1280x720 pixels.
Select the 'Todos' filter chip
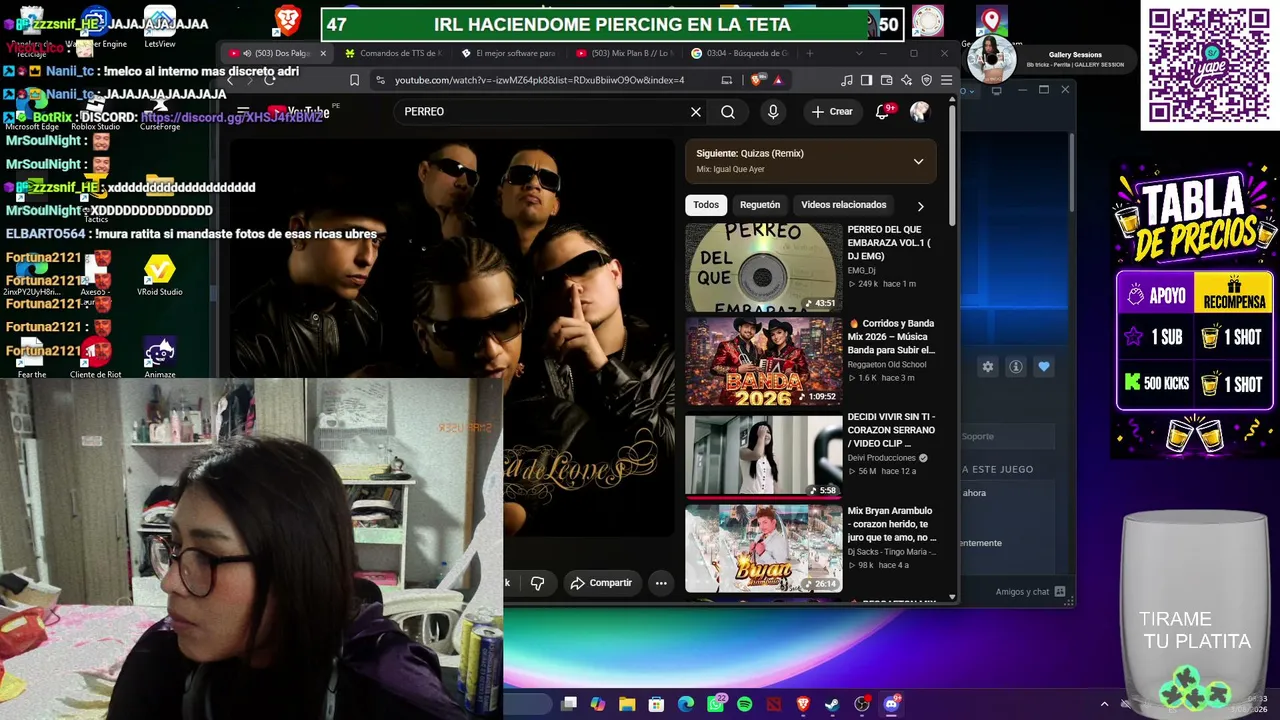[706, 205]
